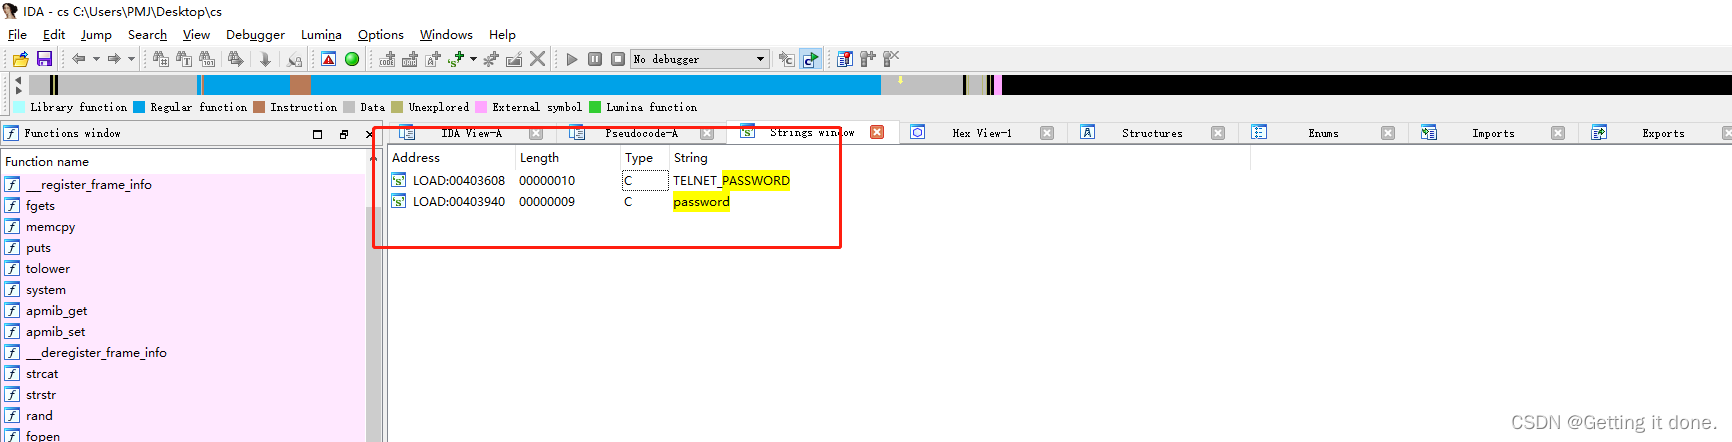Open the Lumina menu

click(x=321, y=34)
